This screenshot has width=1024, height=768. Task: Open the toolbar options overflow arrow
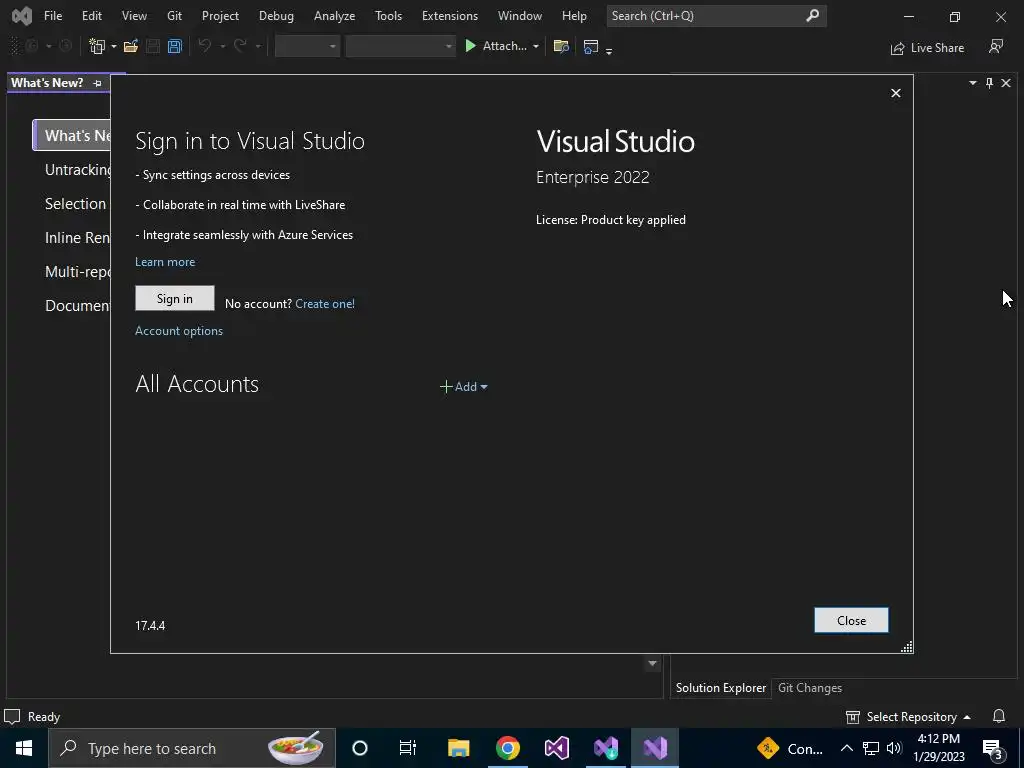click(609, 50)
